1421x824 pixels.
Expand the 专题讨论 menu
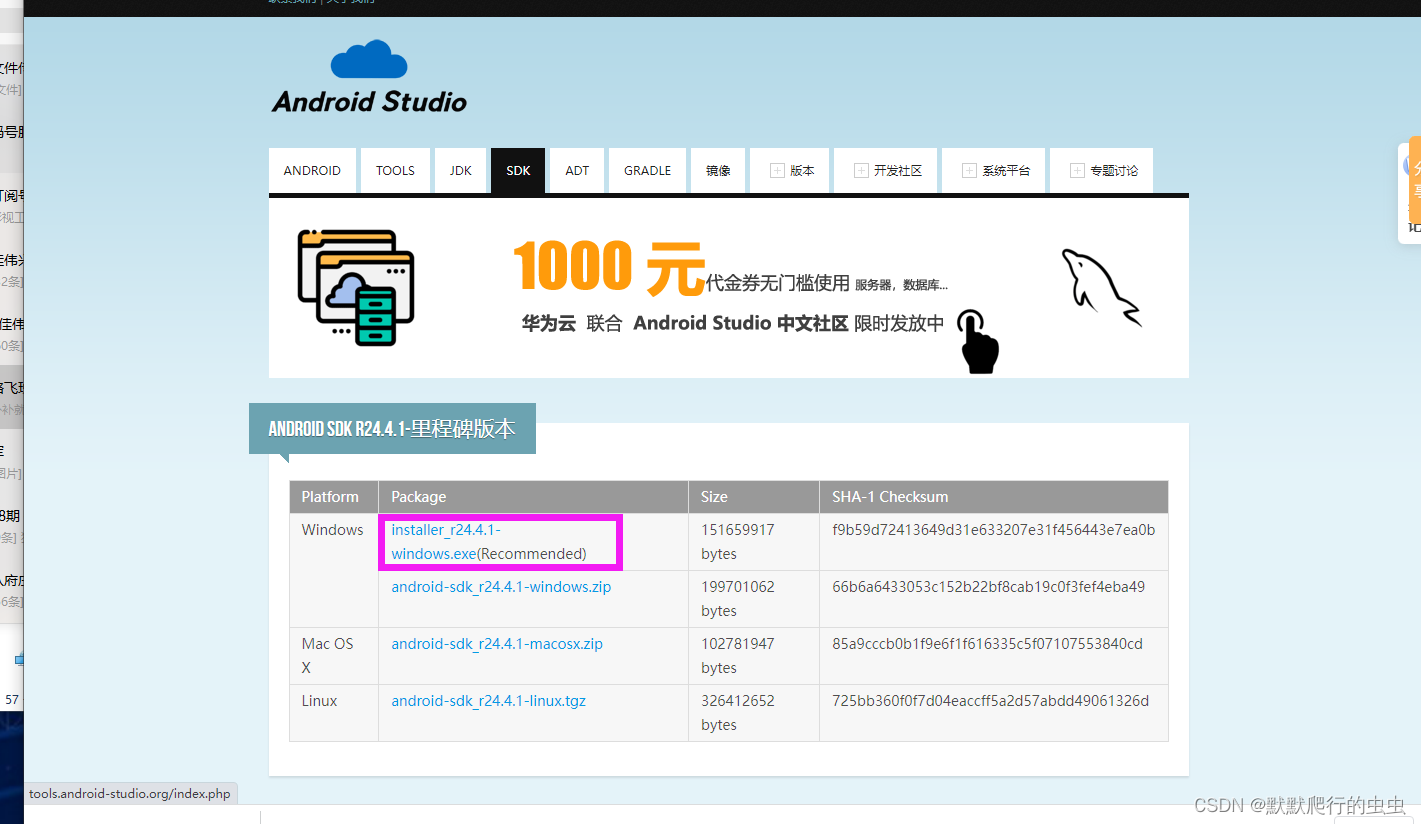tap(1103, 170)
